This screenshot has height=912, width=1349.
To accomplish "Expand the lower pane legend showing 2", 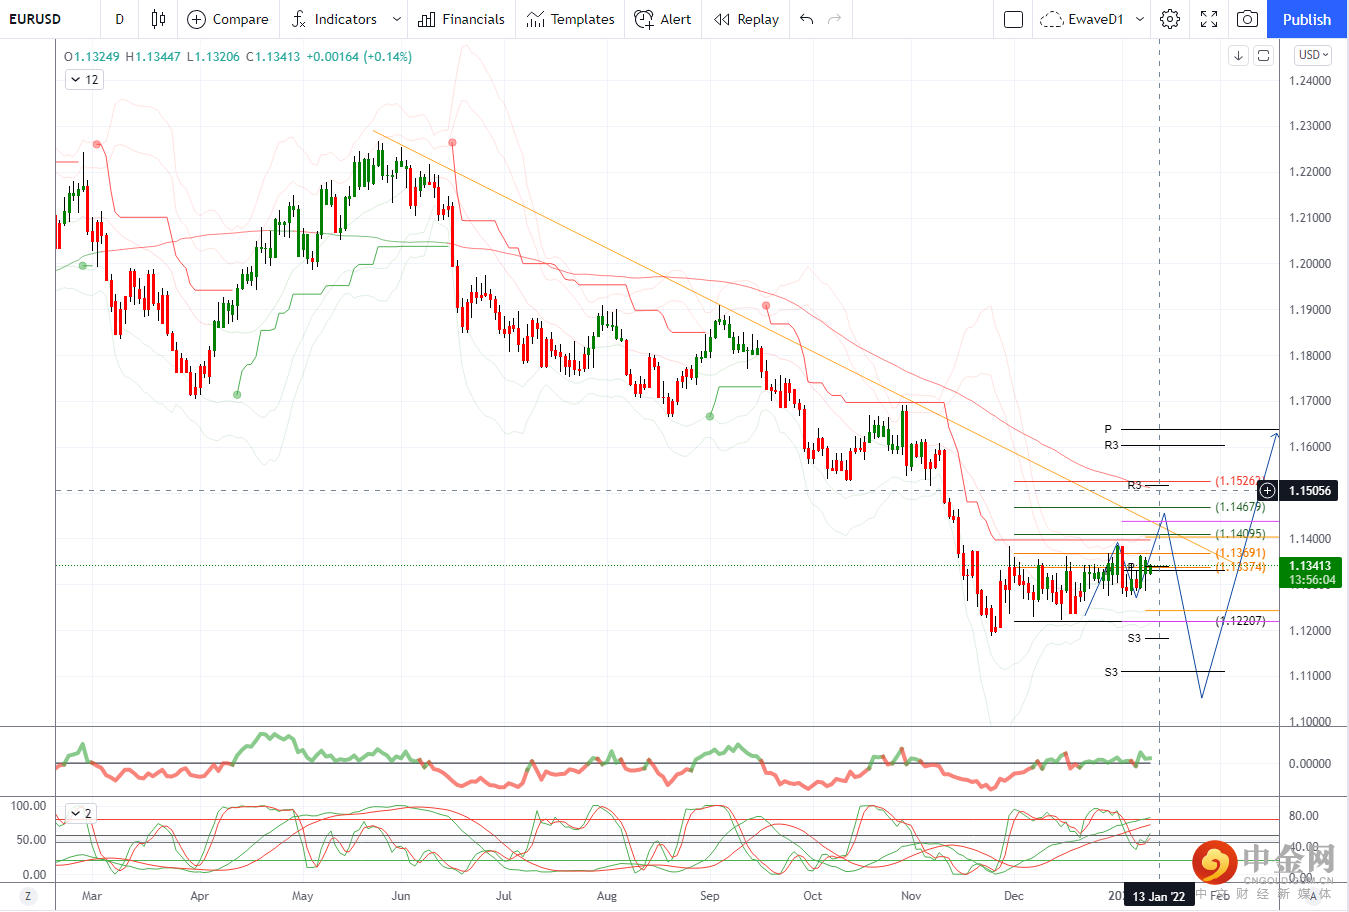I will click(80, 813).
